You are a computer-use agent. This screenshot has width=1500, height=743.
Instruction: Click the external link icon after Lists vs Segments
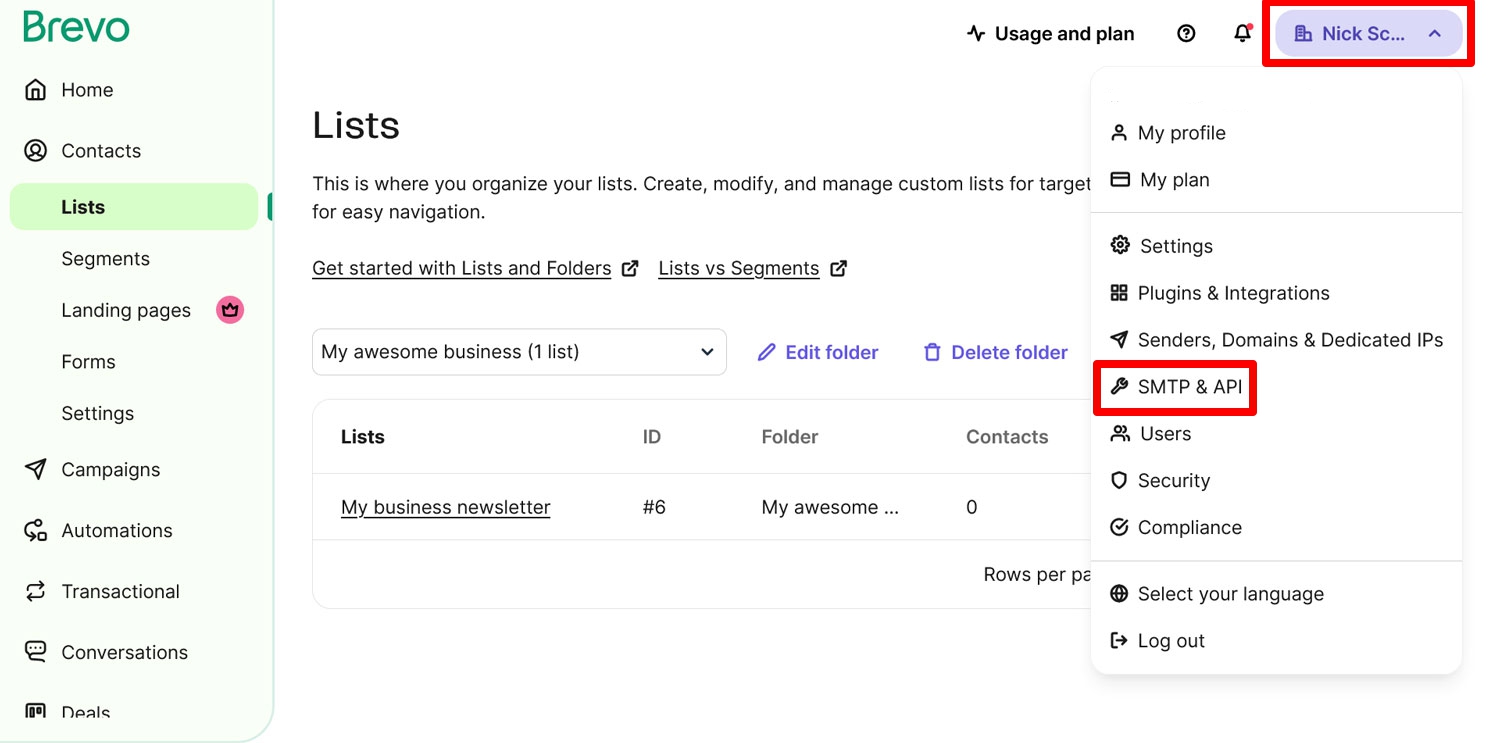(839, 268)
